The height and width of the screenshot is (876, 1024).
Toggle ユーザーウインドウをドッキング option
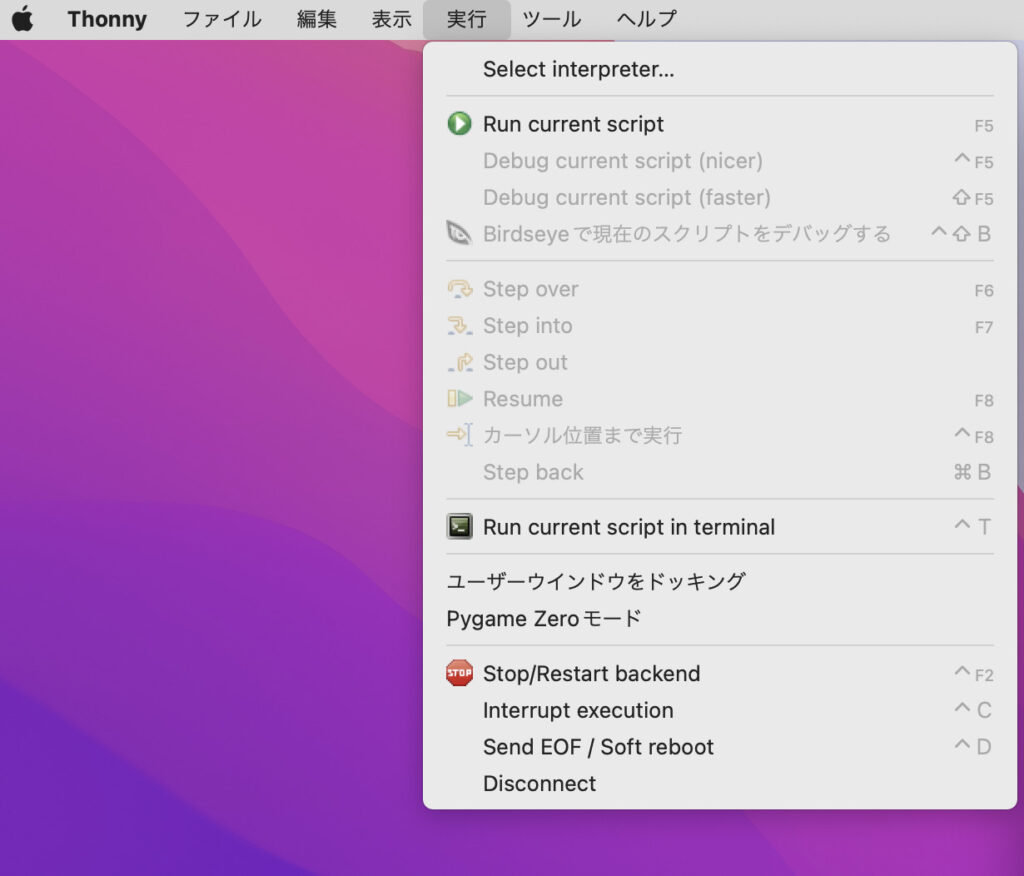tap(720, 581)
